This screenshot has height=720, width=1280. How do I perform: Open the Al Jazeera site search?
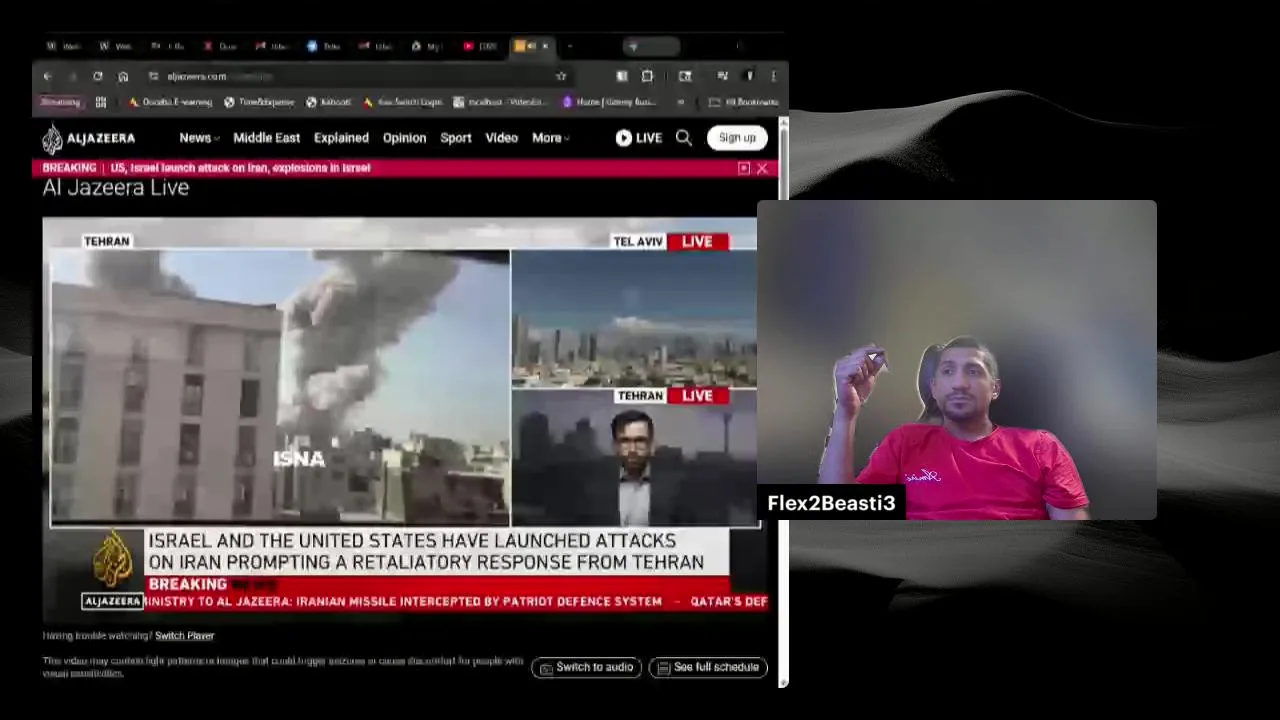pyautogui.click(x=684, y=138)
